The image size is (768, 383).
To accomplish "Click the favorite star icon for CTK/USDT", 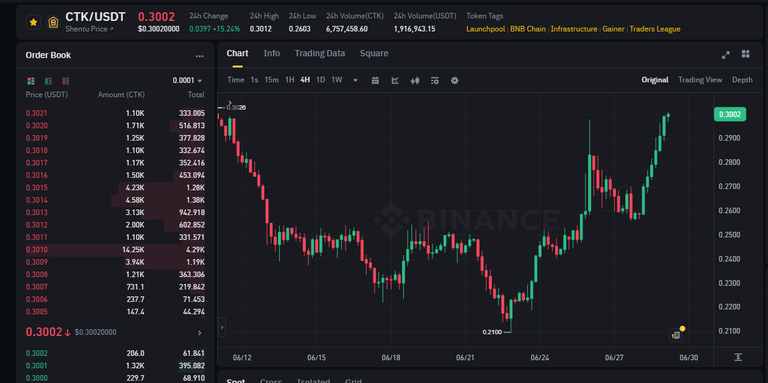I will pos(33,22).
